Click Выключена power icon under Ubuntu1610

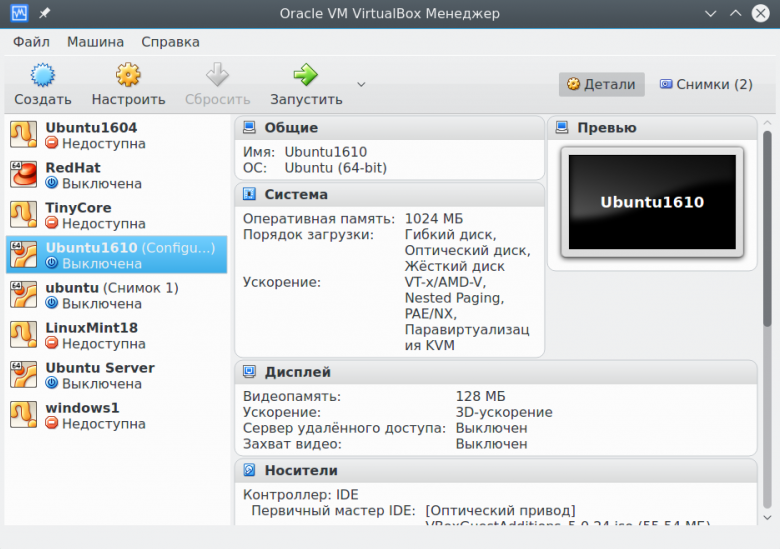tap(52, 263)
